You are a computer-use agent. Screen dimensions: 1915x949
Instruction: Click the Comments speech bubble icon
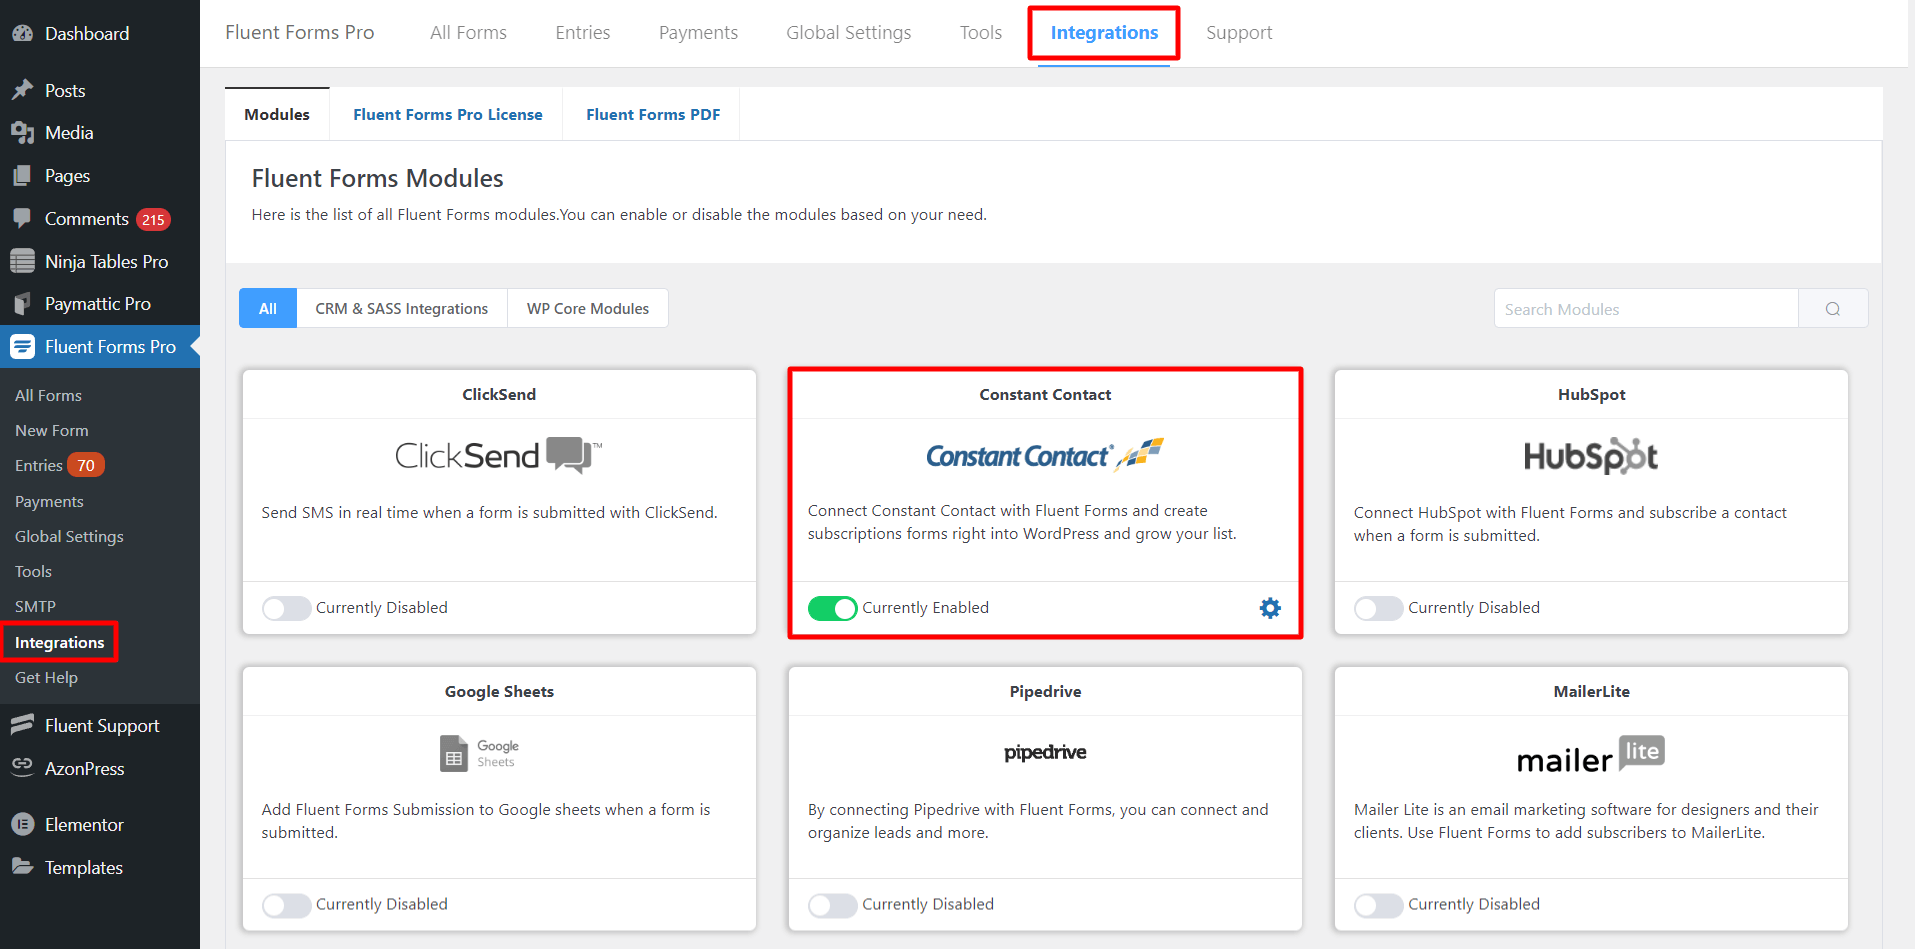pos(22,218)
